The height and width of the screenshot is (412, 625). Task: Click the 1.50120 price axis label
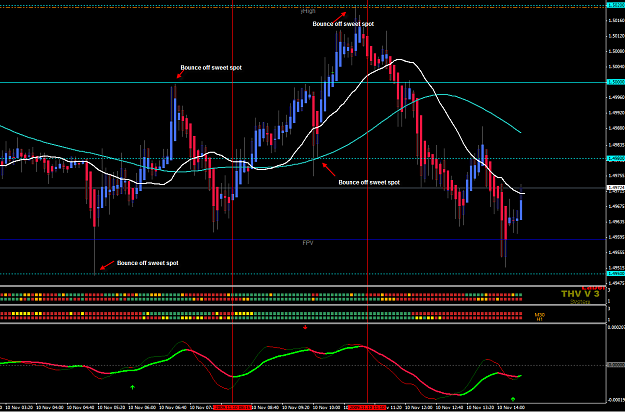tap(616, 36)
